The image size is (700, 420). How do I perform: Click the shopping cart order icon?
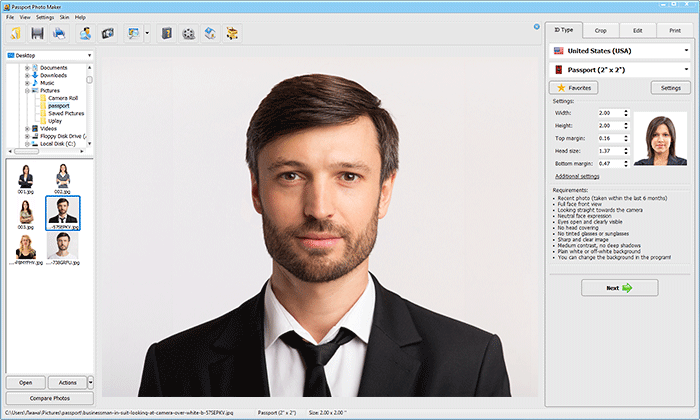(232, 34)
